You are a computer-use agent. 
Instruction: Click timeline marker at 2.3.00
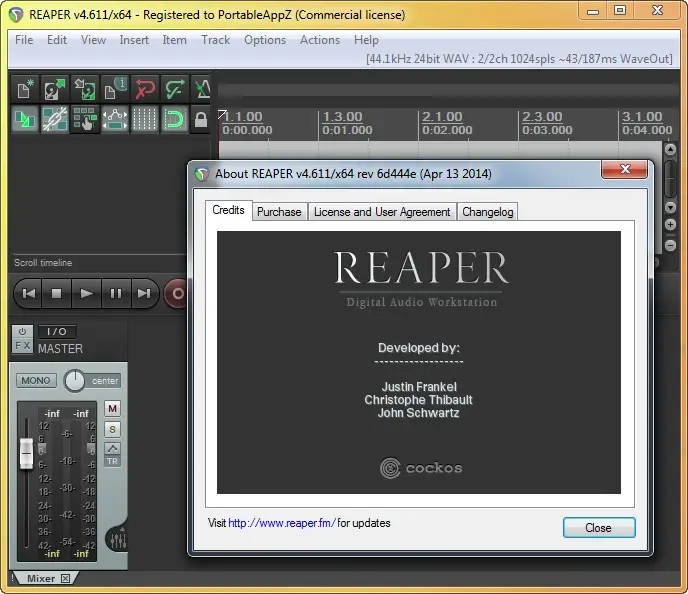tap(542, 117)
